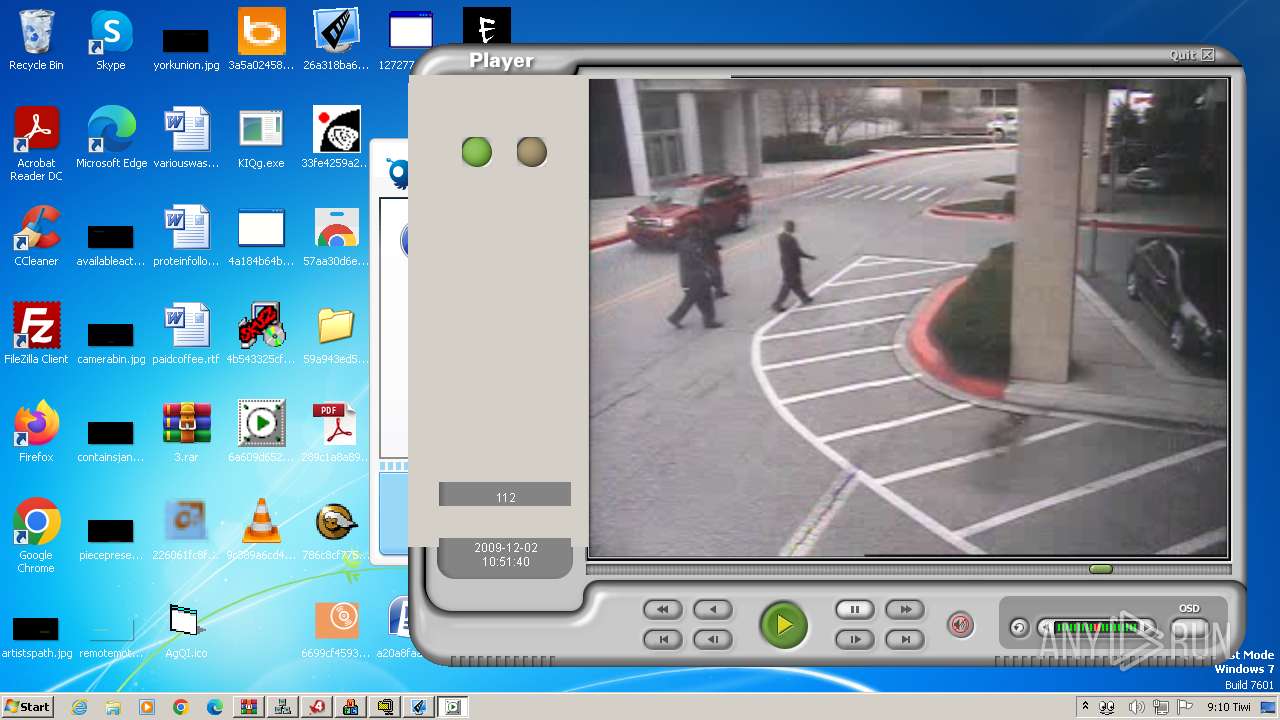The height and width of the screenshot is (720, 1280).
Task: Open the Recycle Bin desktop icon
Action: [x=36, y=41]
